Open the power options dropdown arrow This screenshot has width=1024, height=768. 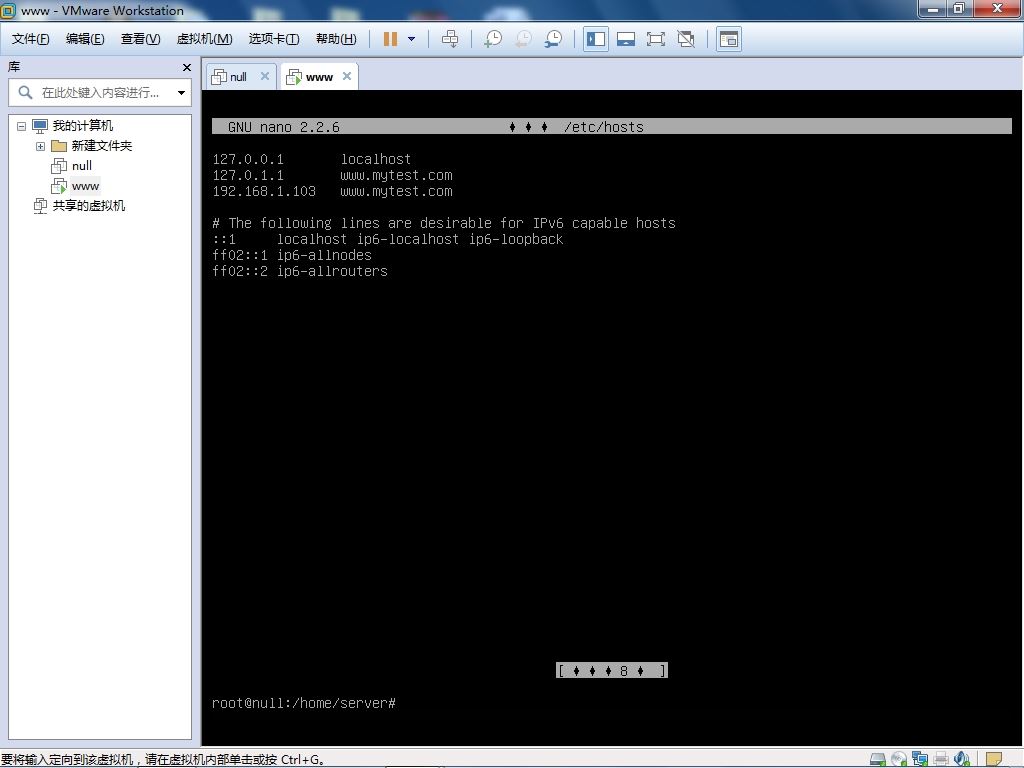pos(411,39)
